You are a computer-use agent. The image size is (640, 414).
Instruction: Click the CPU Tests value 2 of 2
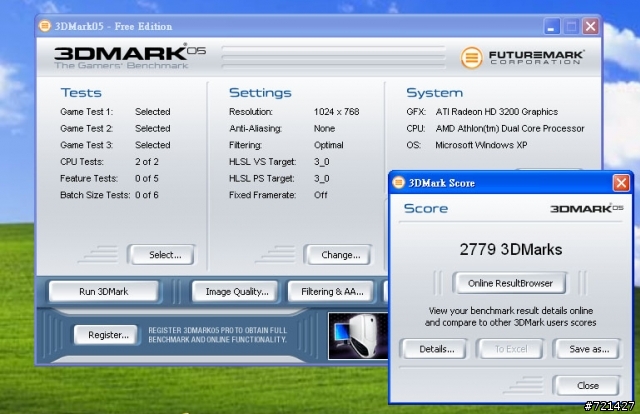click(147, 162)
